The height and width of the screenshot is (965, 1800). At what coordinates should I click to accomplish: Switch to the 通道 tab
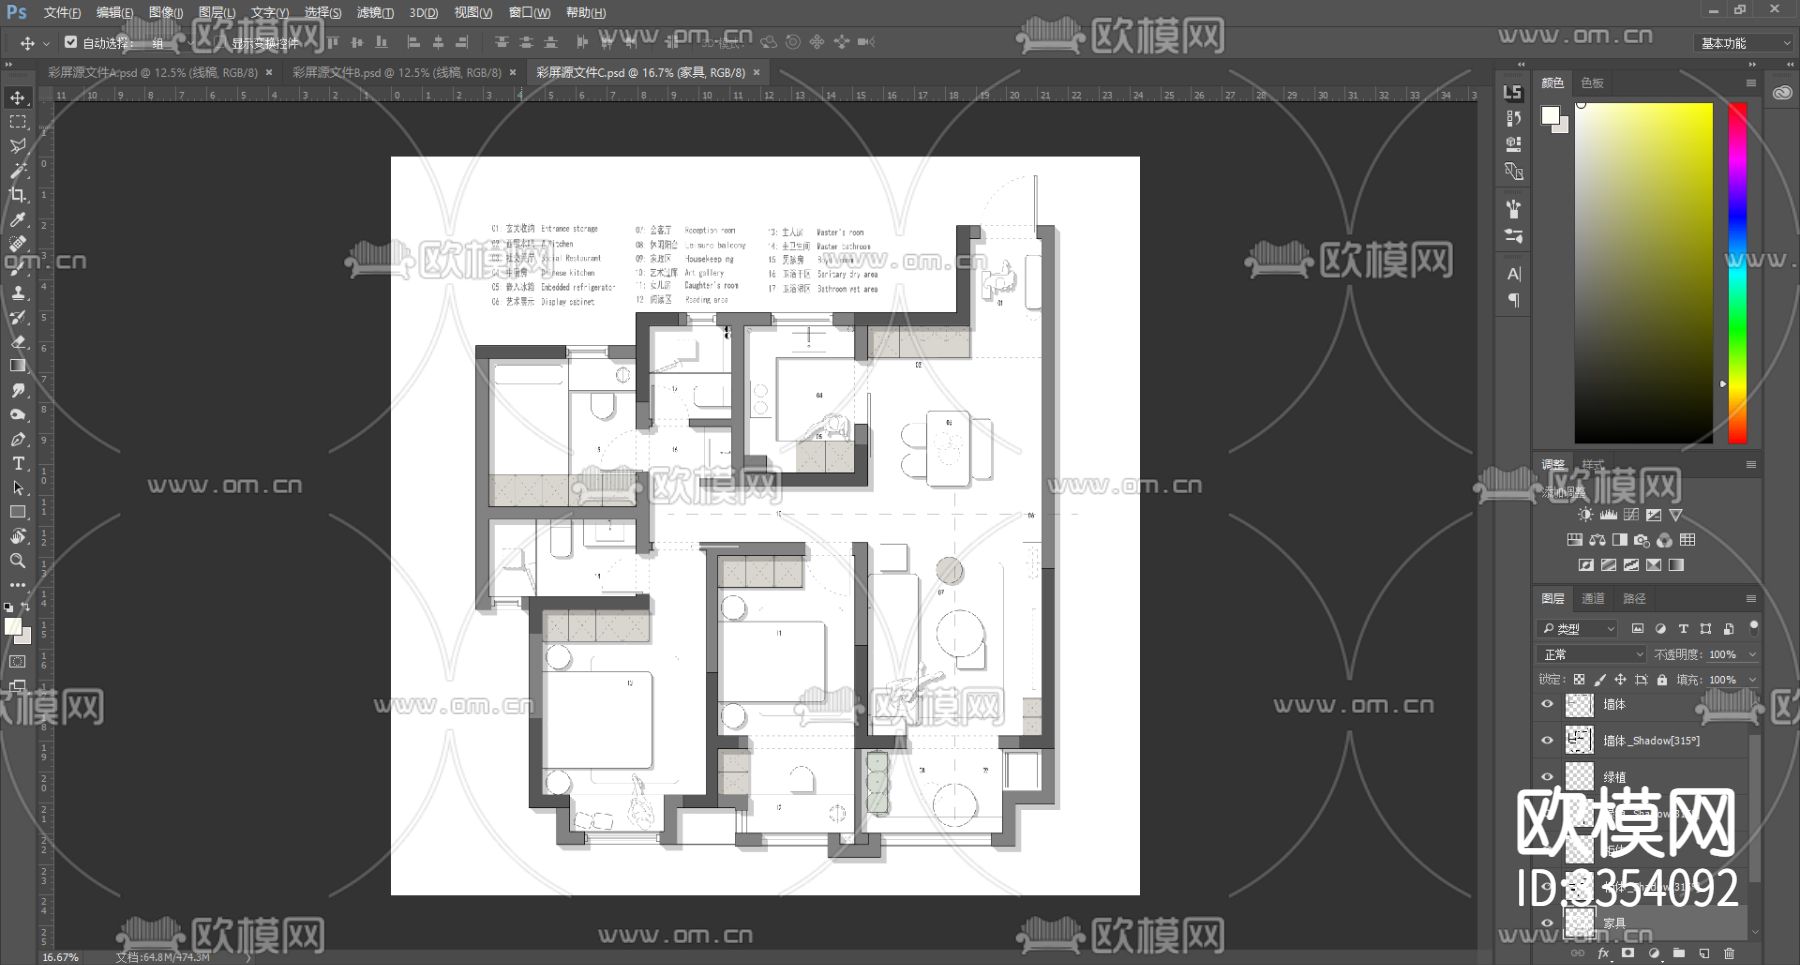(x=1593, y=599)
